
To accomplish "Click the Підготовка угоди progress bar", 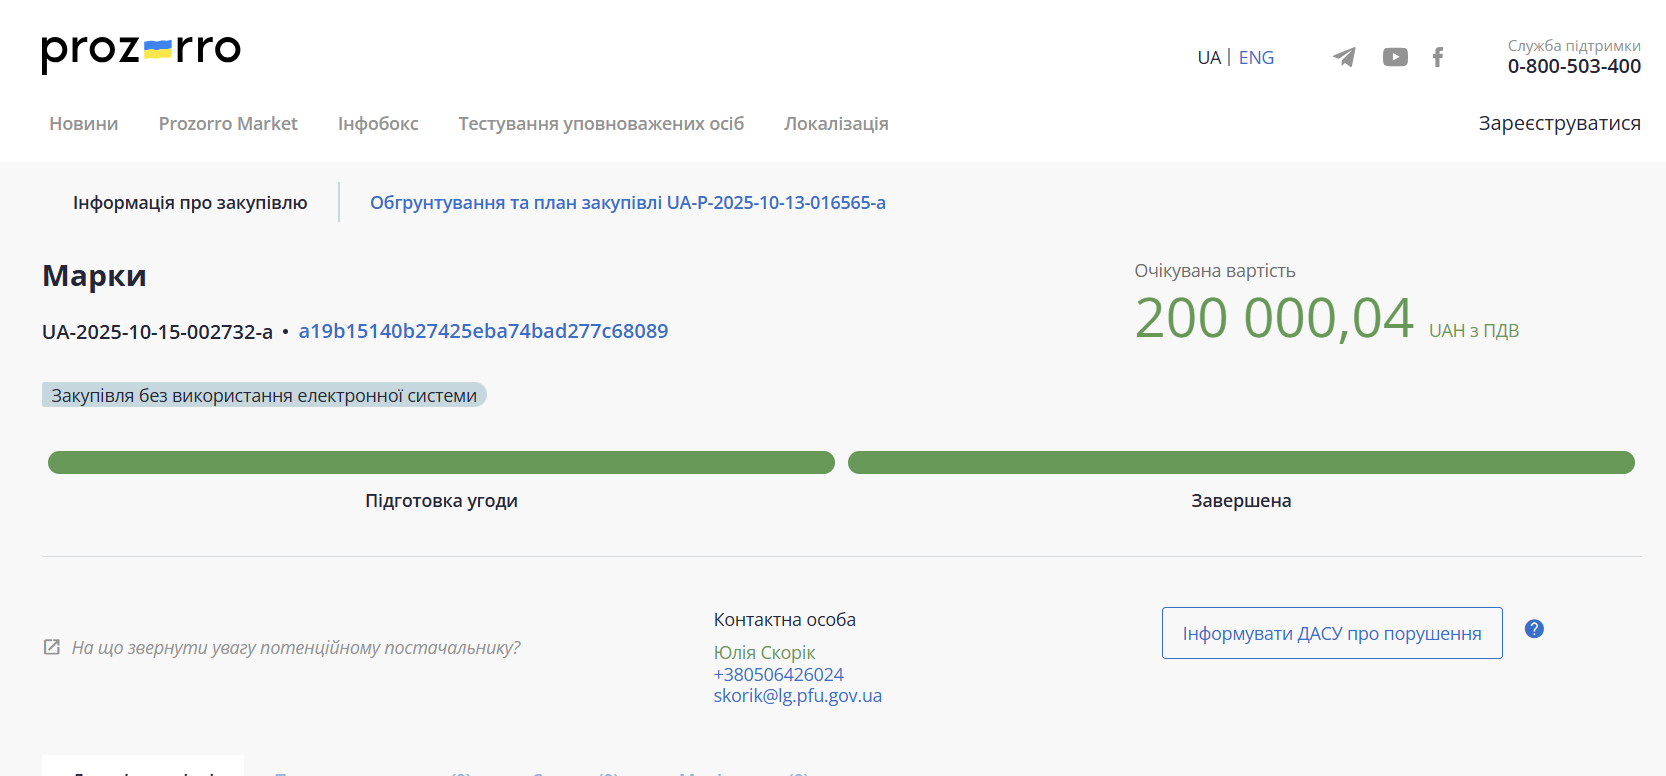I will click(x=441, y=462).
